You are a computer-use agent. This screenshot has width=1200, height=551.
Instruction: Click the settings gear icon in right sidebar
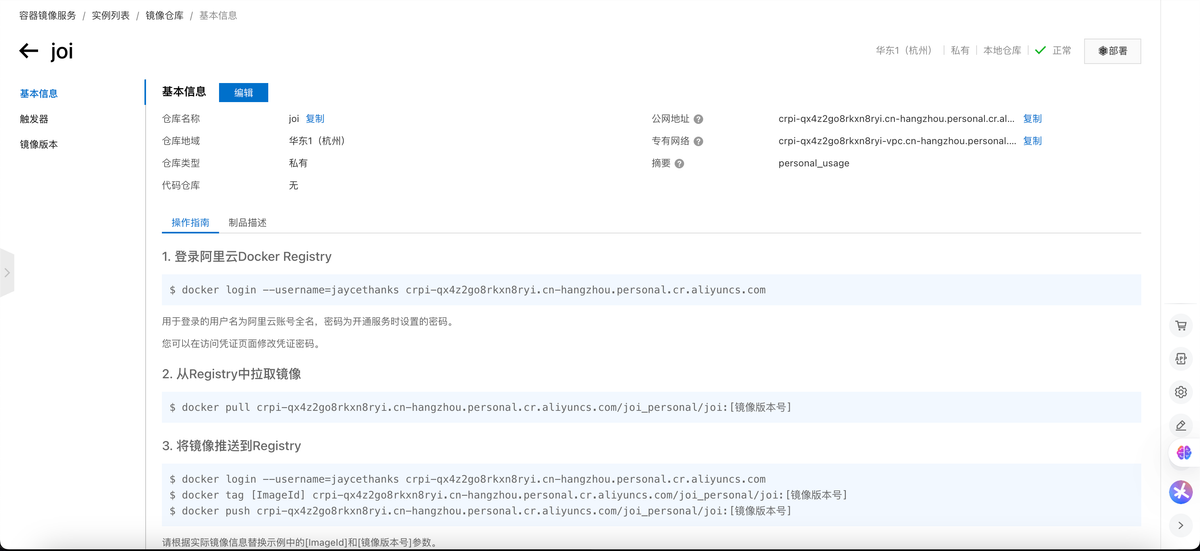pyautogui.click(x=1181, y=392)
